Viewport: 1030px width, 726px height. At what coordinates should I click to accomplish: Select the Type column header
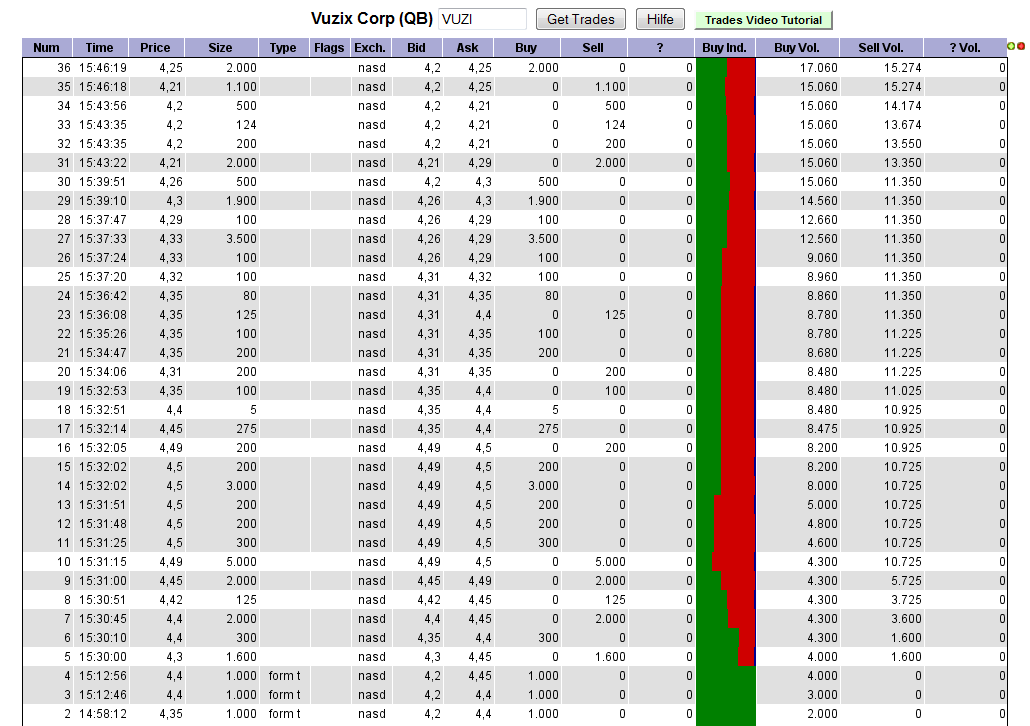[x=283, y=47]
